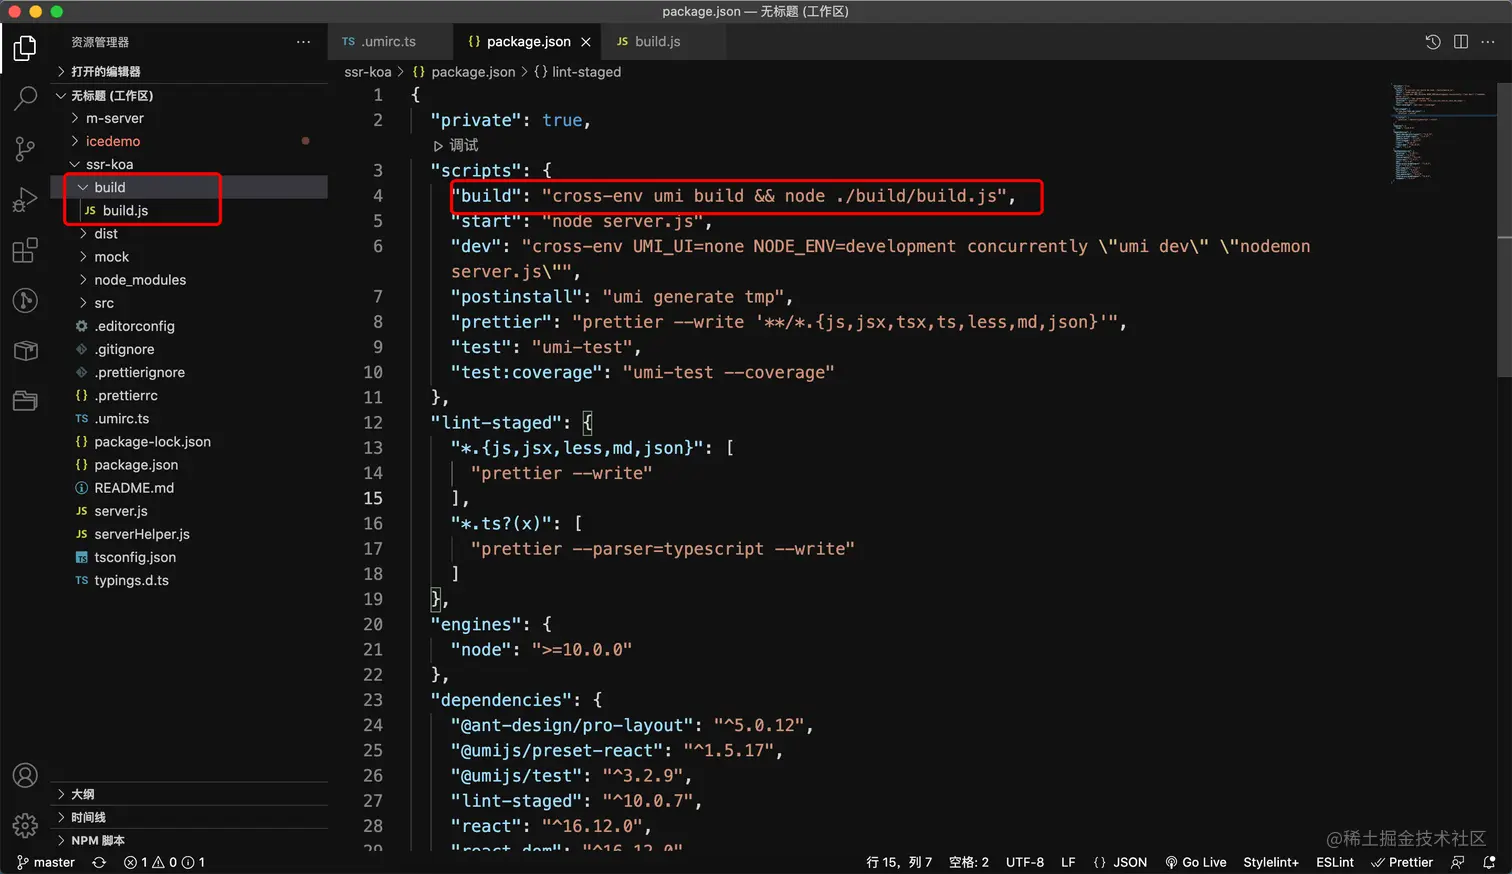Open Run and Debug view
The height and width of the screenshot is (874, 1512).
point(25,199)
